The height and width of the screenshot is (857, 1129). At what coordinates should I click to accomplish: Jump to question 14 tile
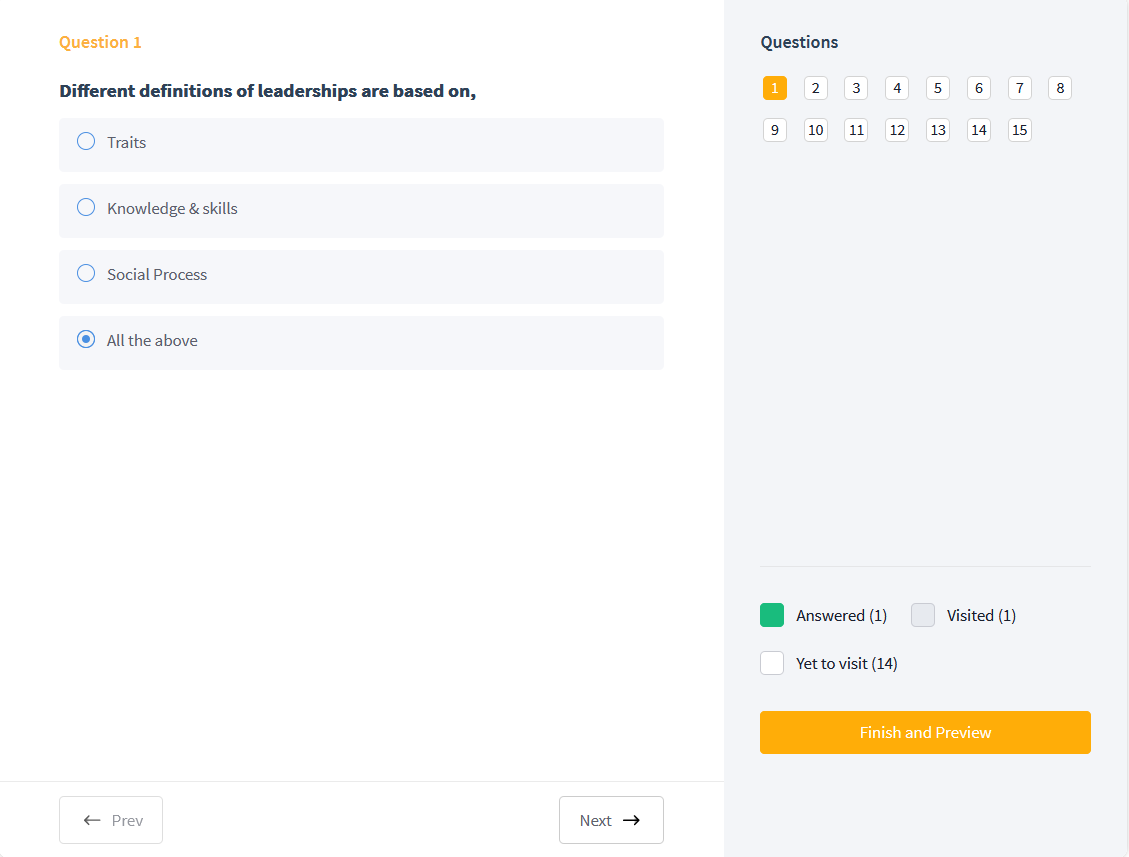978,130
